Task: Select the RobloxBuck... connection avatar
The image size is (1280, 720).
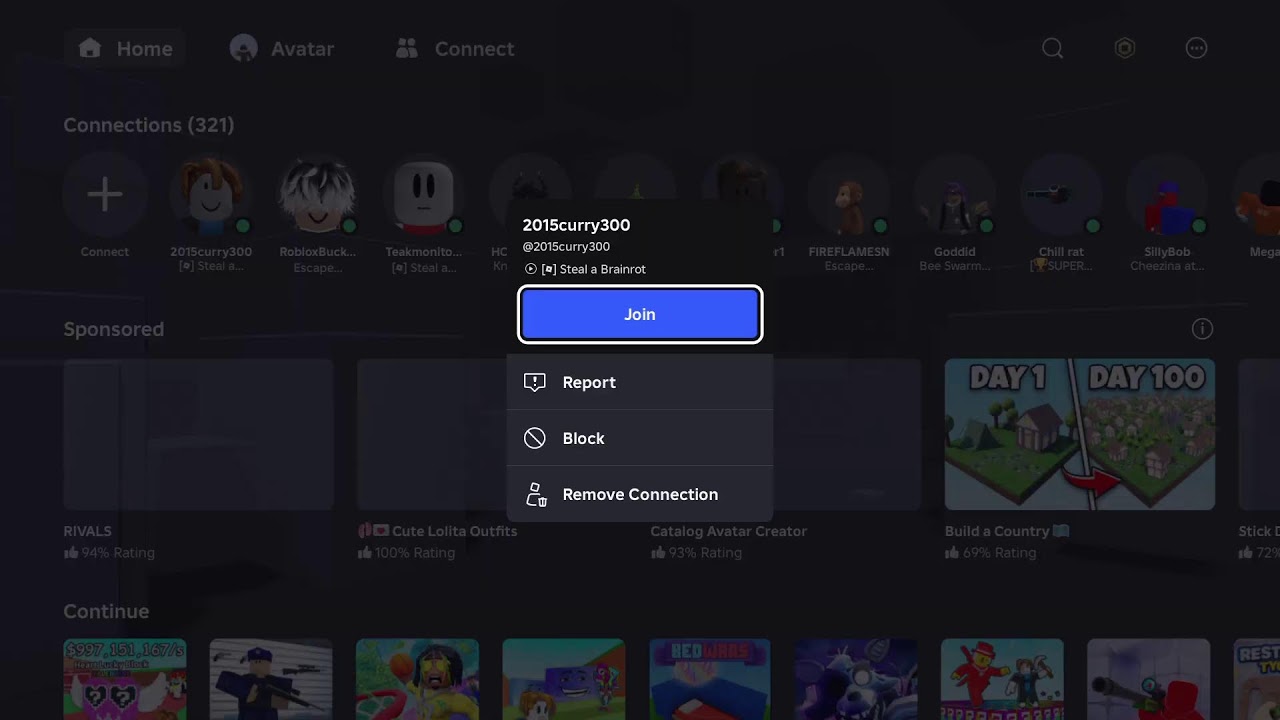Action: click(x=317, y=195)
